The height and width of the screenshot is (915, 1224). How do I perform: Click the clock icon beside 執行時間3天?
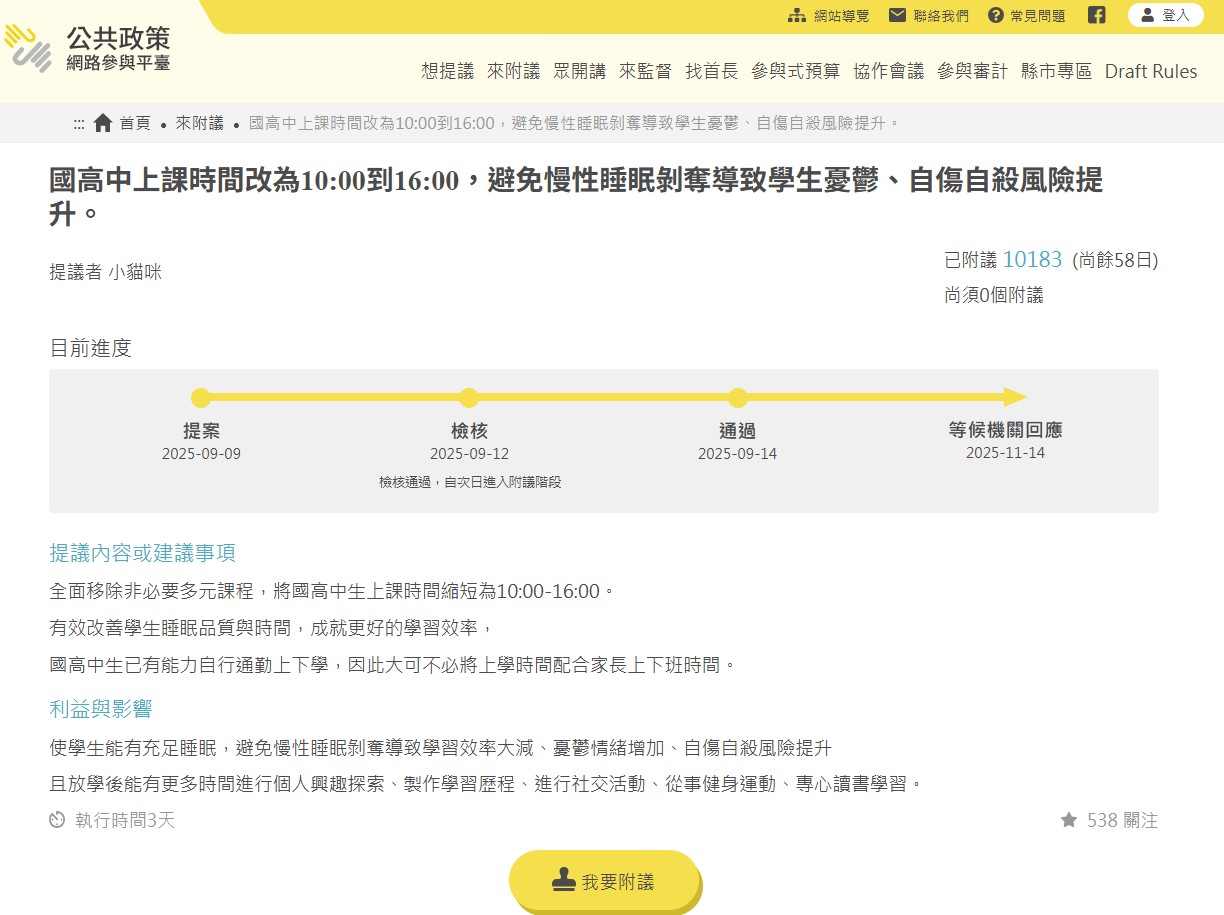(57, 820)
